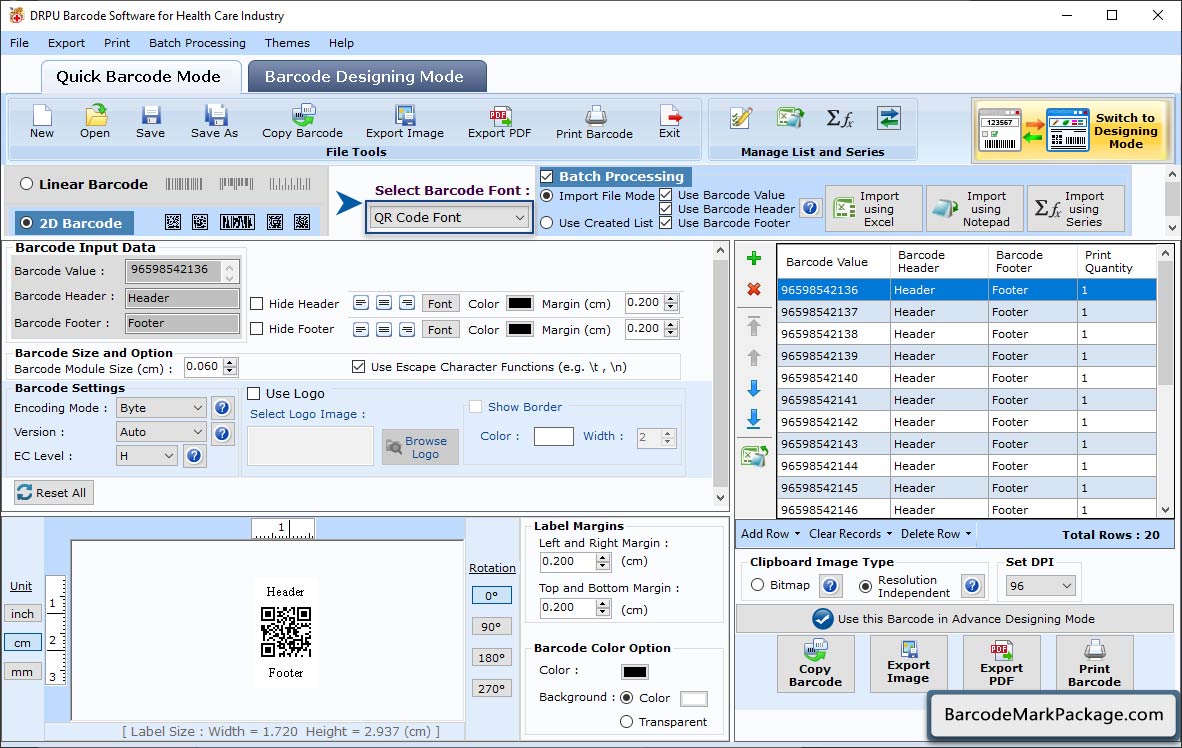Select Linear Barcode radio button
The image size is (1182, 748).
pos(26,184)
